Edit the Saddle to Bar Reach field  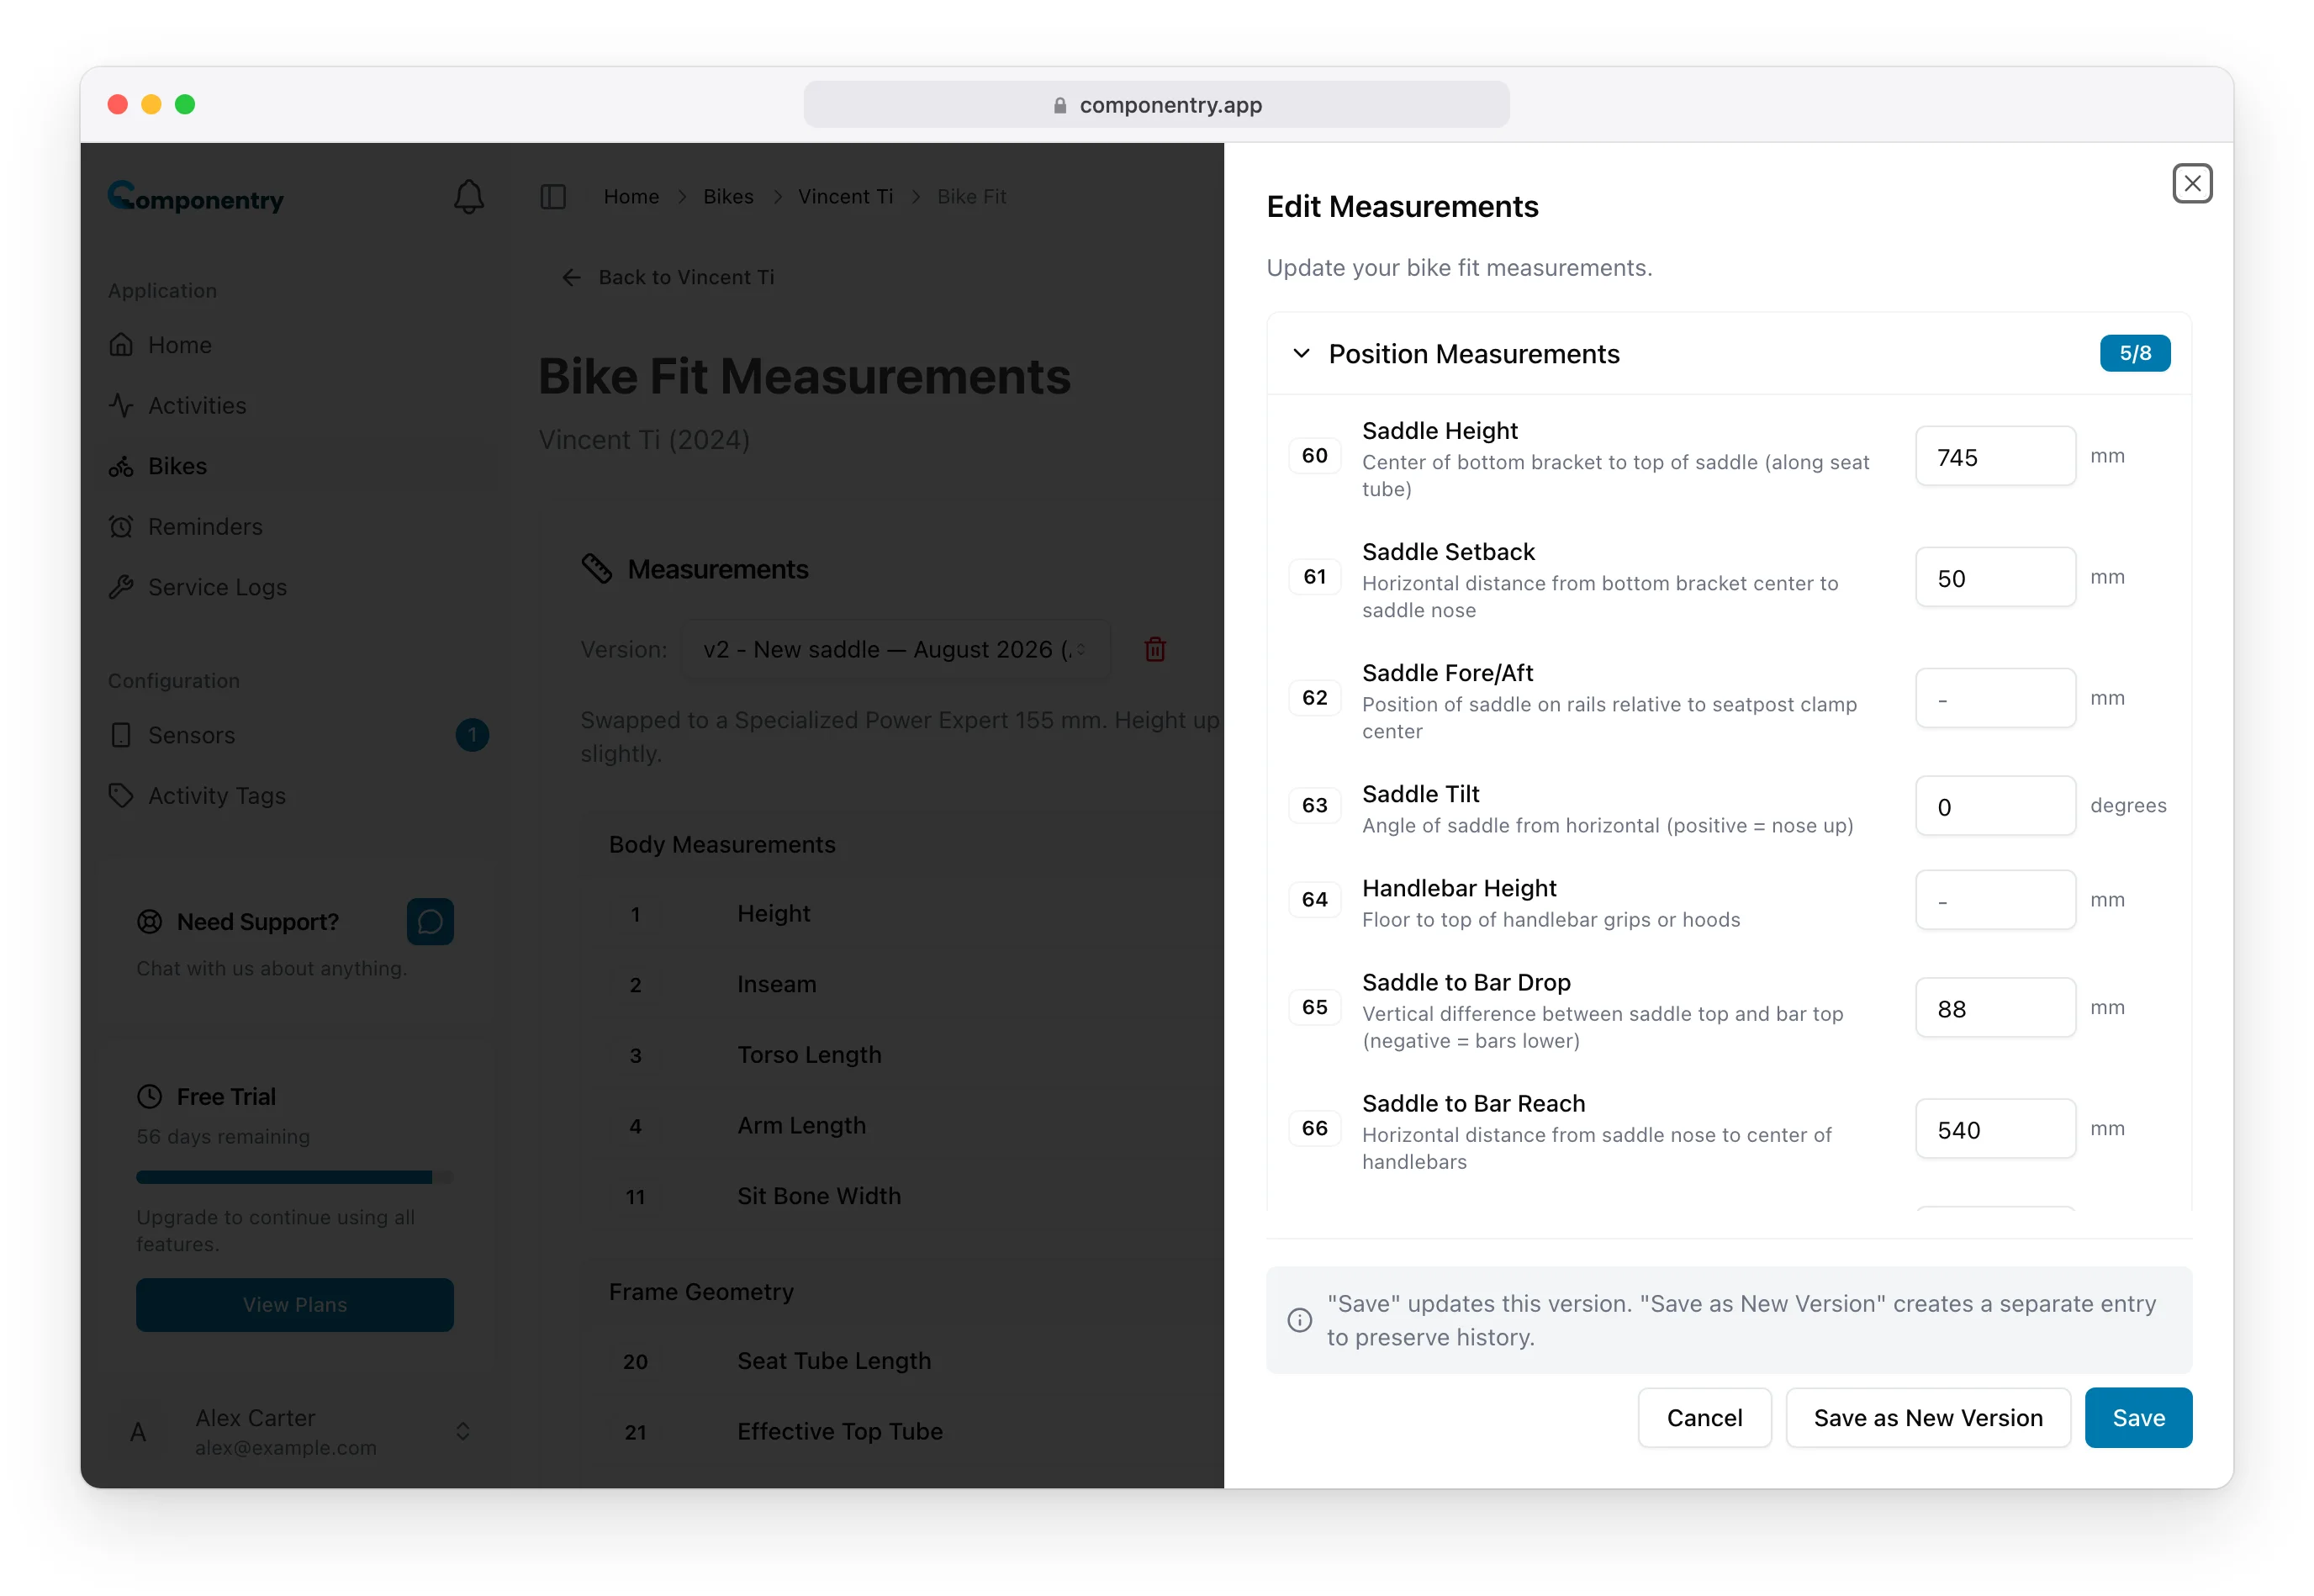(1995, 1129)
